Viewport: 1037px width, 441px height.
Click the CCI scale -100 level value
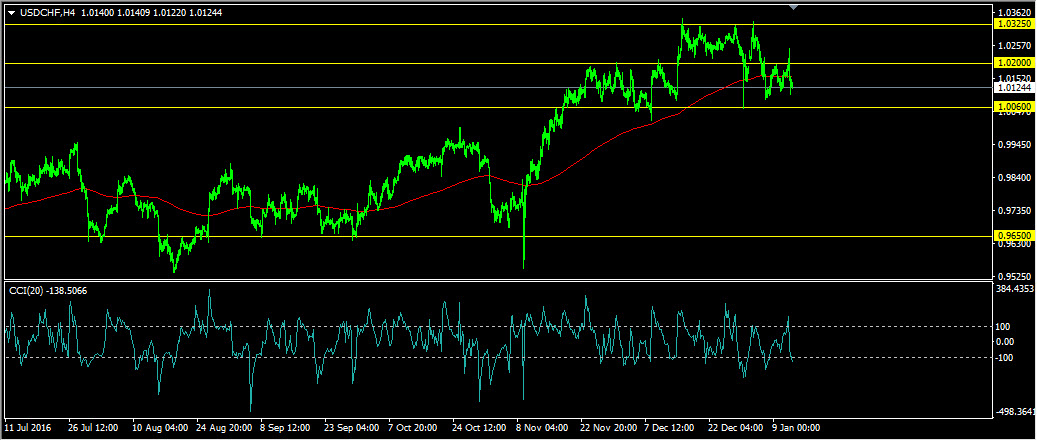click(1005, 358)
